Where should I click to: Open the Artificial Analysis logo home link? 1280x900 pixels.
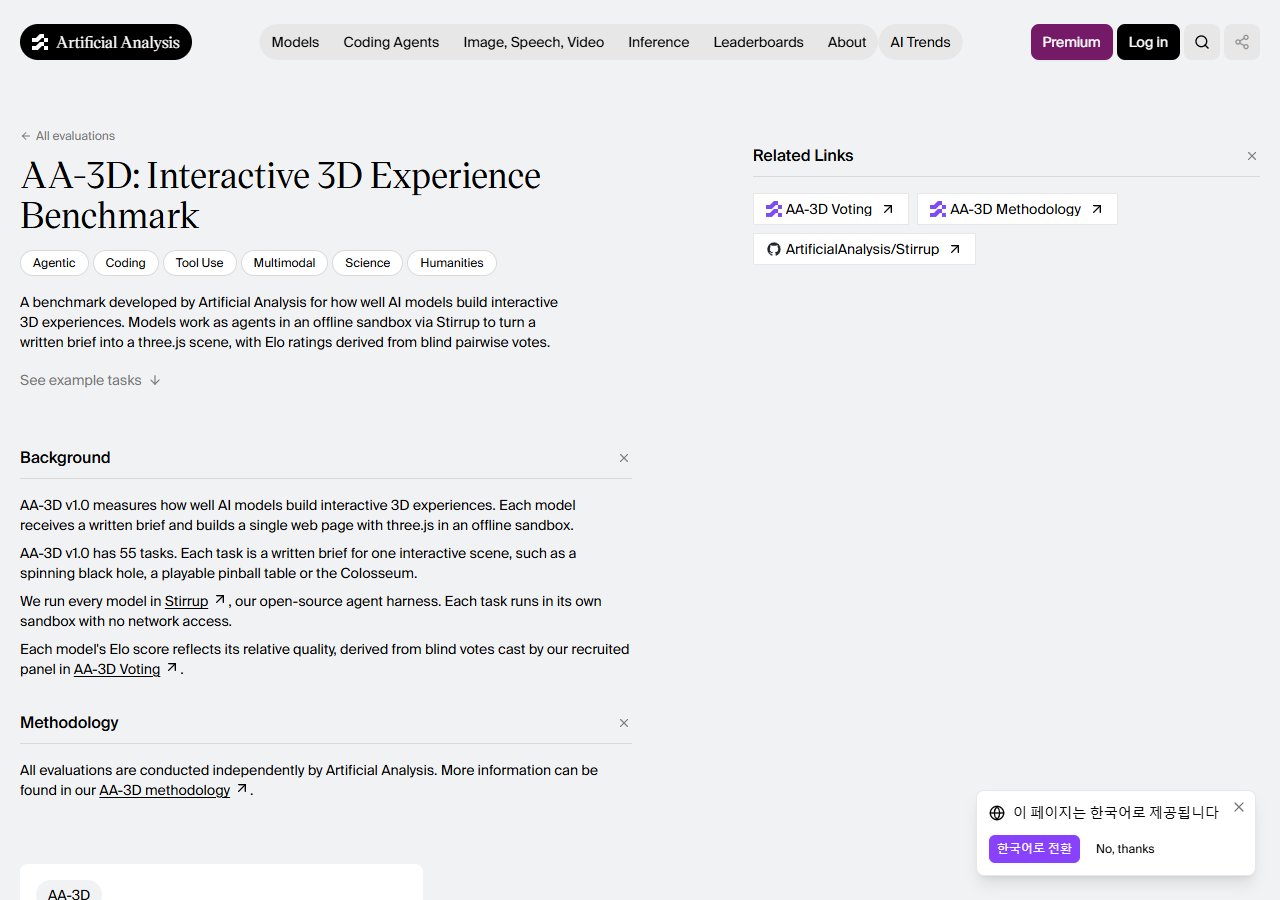(x=106, y=42)
